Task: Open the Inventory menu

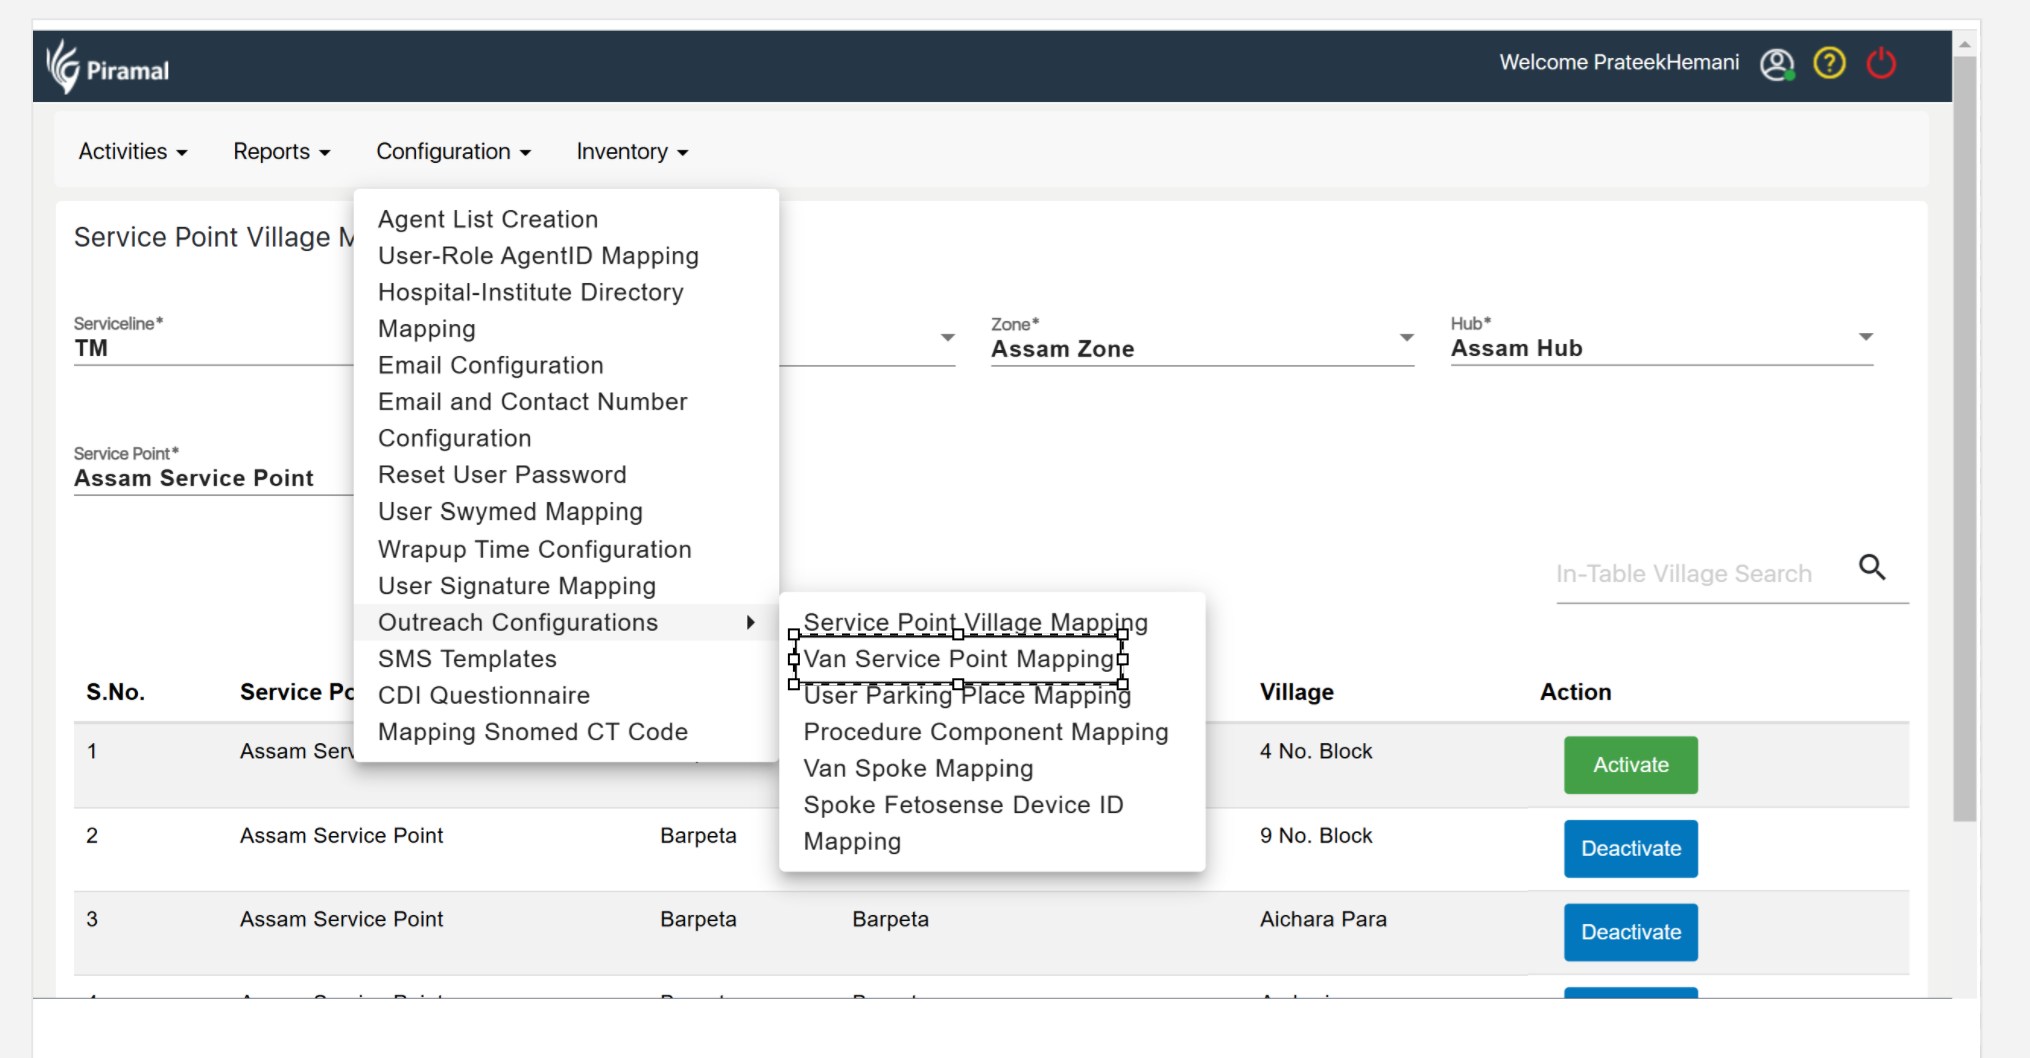Action: click(632, 152)
